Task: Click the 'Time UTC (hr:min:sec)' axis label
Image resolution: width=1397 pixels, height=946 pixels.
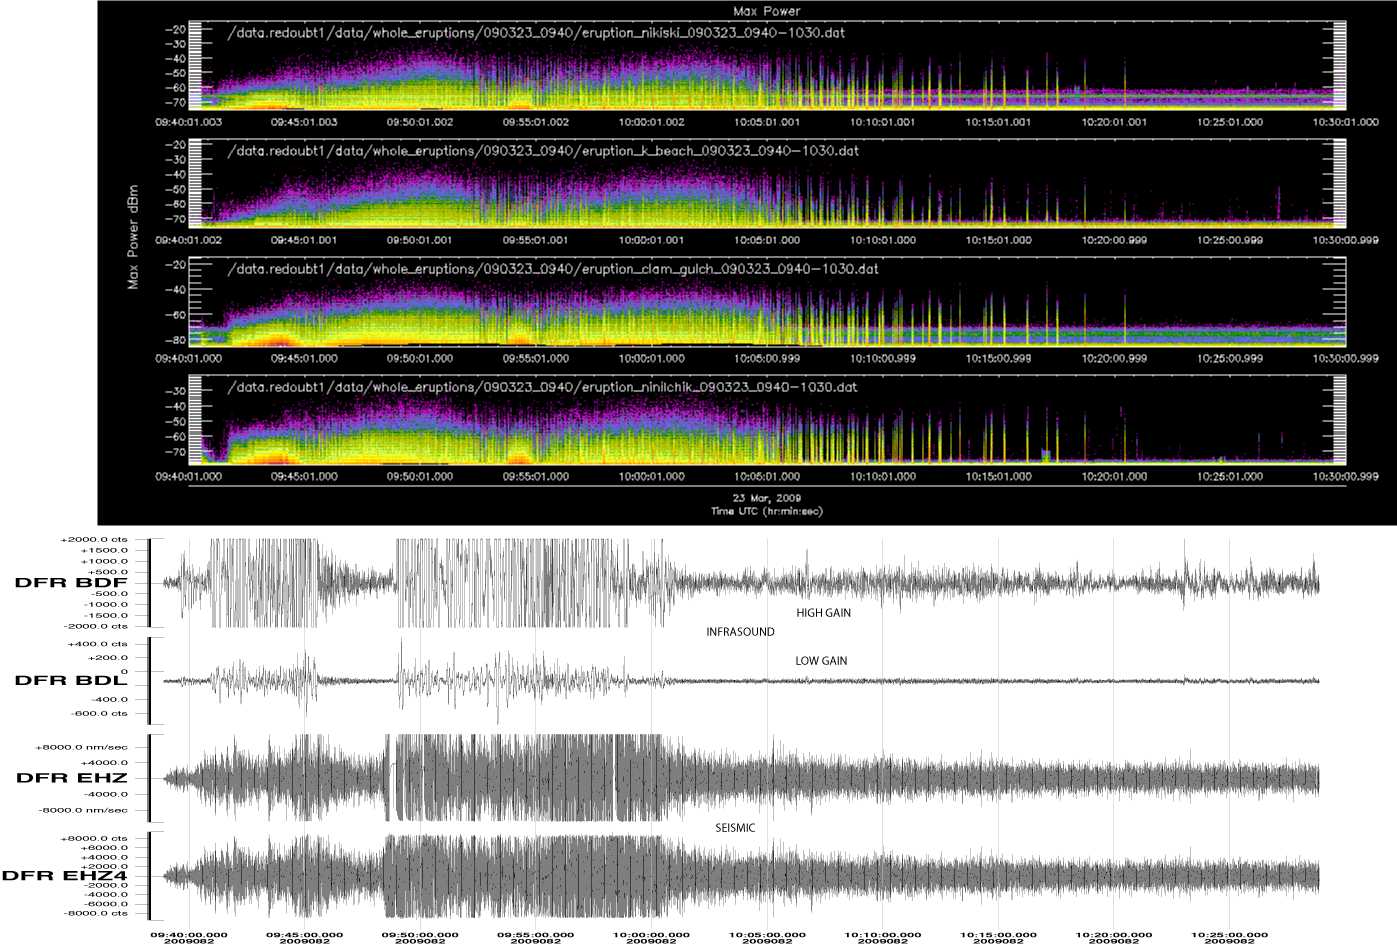Action: tap(767, 511)
